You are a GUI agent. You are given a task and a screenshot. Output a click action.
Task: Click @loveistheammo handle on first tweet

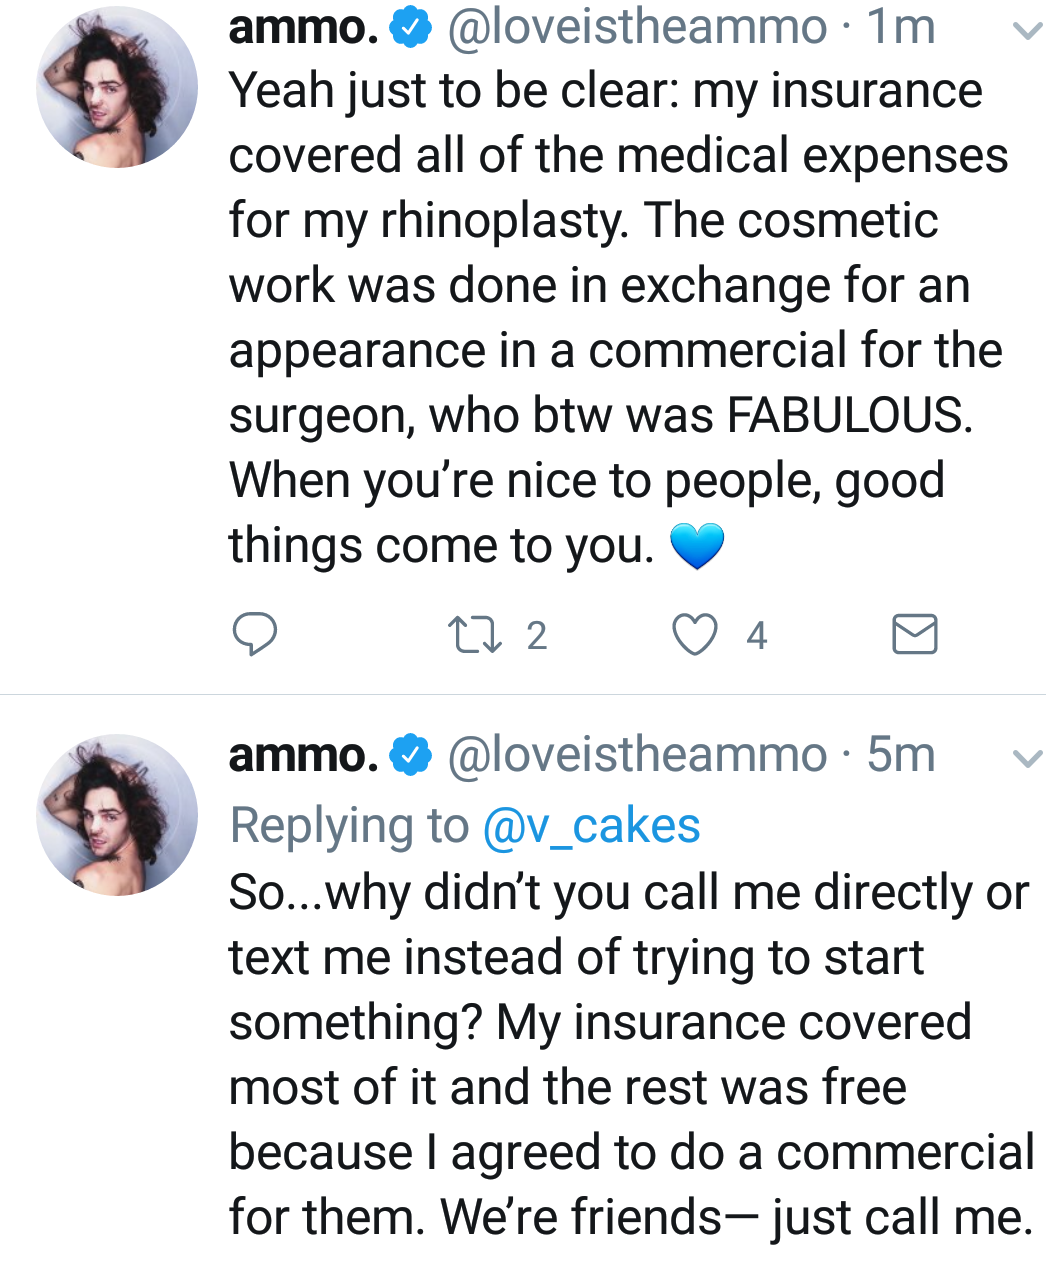(637, 28)
